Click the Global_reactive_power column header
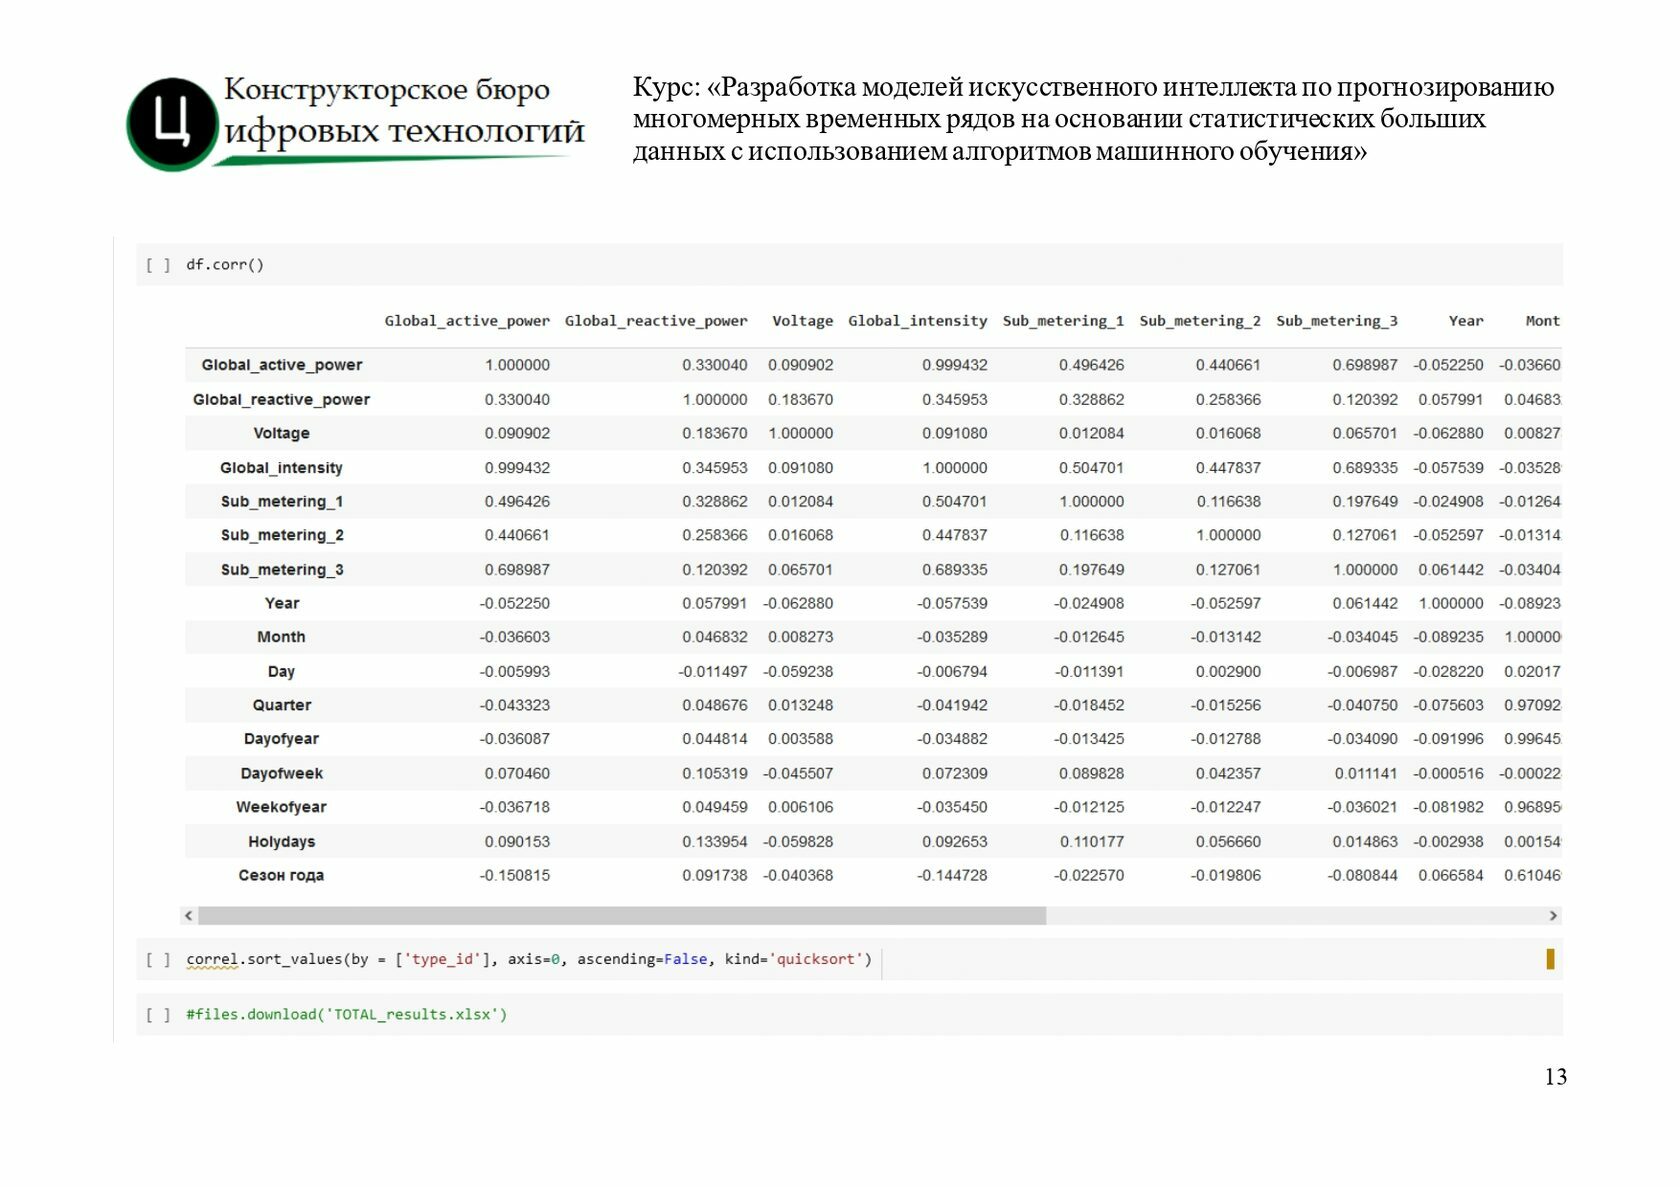 pyautogui.click(x=656, y=321)
